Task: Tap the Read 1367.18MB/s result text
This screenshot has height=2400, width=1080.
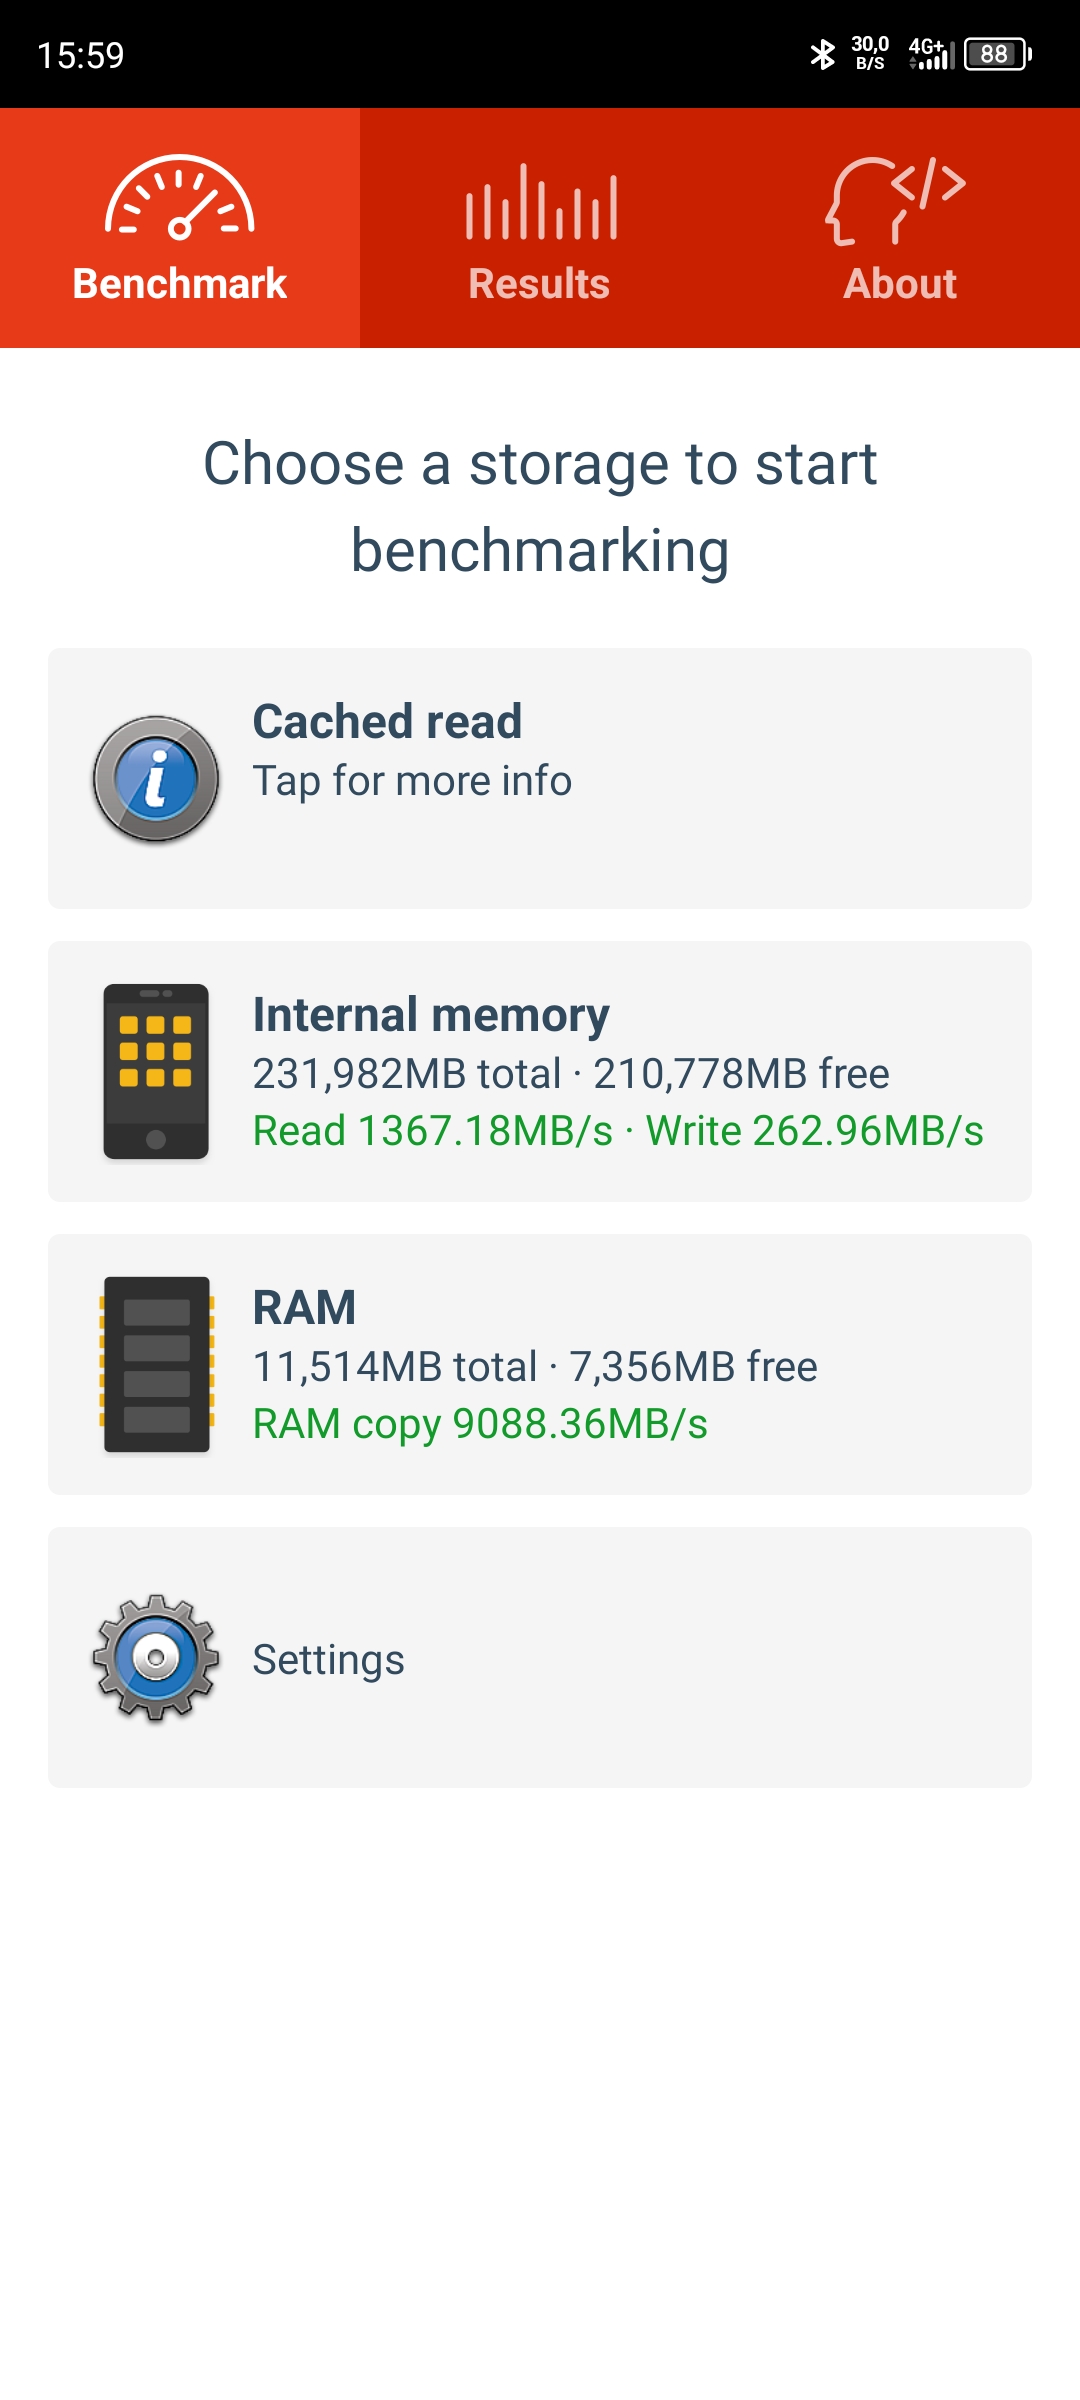Action: coord(433,1131)
